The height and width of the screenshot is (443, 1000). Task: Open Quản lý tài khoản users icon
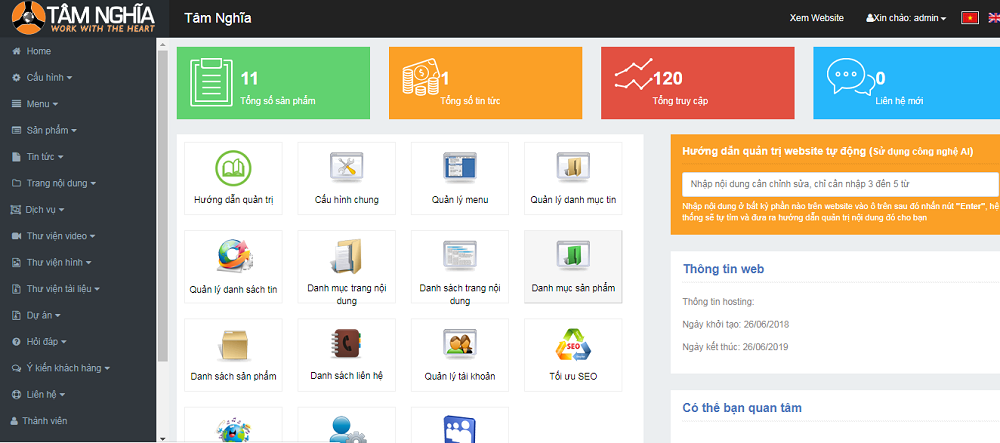[x=460, y=344]
